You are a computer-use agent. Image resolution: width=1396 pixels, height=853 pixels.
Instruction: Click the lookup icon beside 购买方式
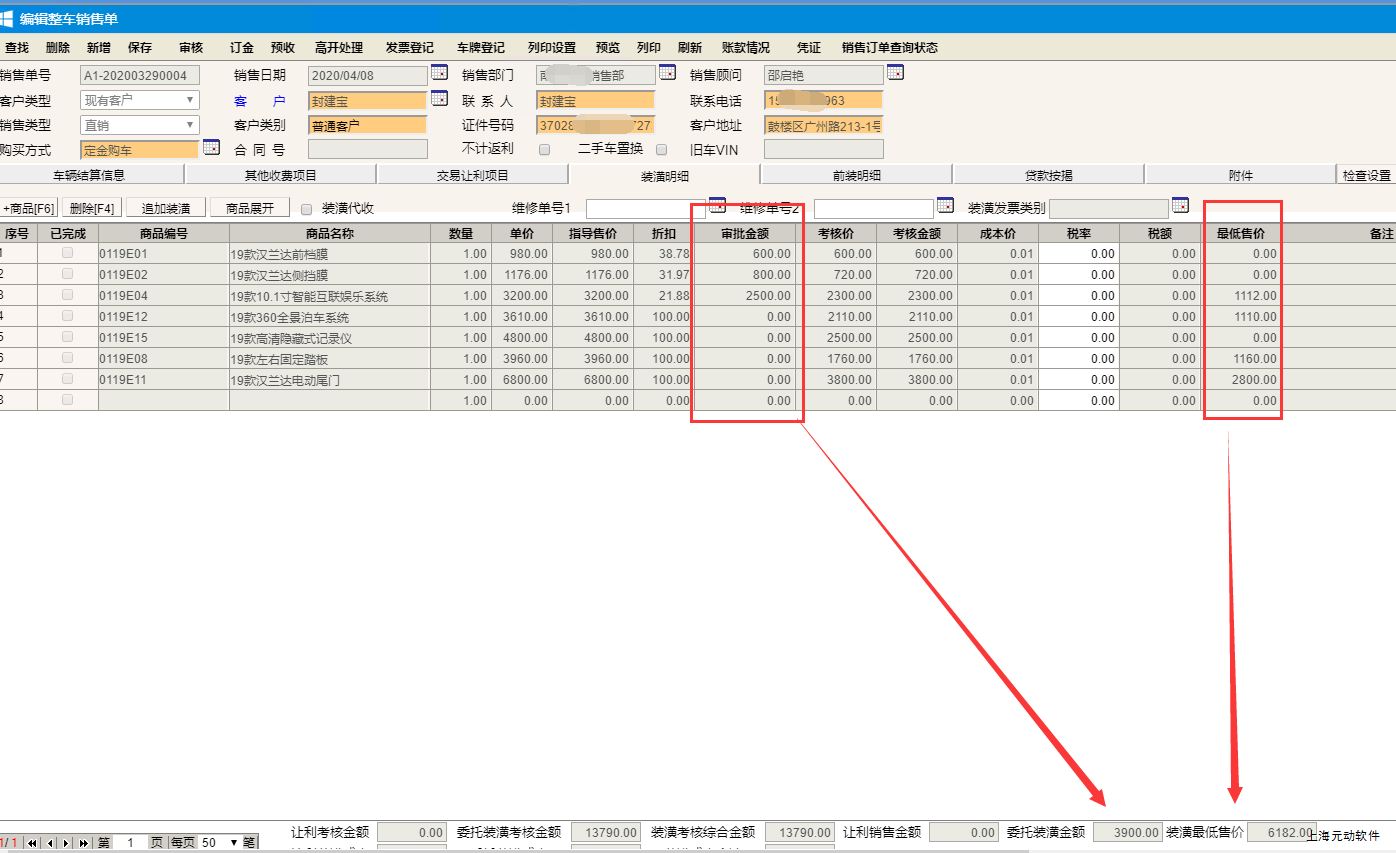click(x=211, y=147)
